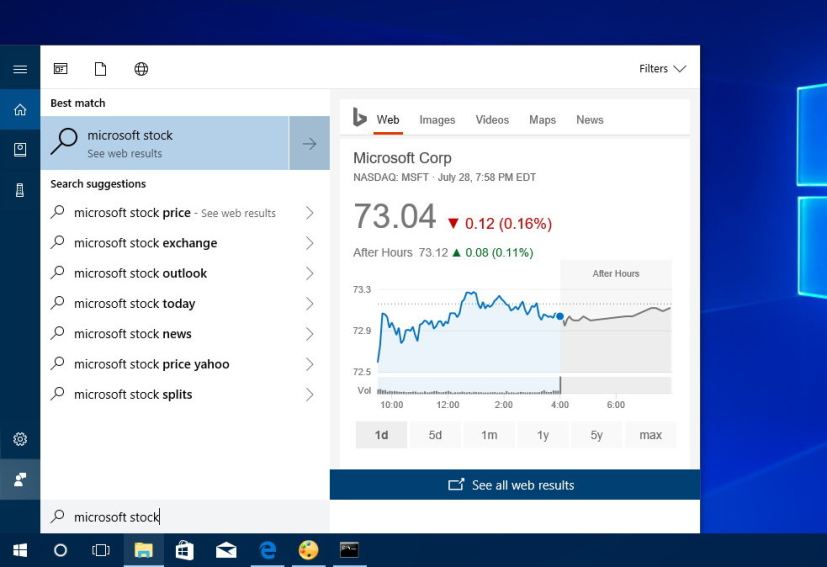
Task: Click the search box with 'microsoft stock'
Action: point(185,516)
